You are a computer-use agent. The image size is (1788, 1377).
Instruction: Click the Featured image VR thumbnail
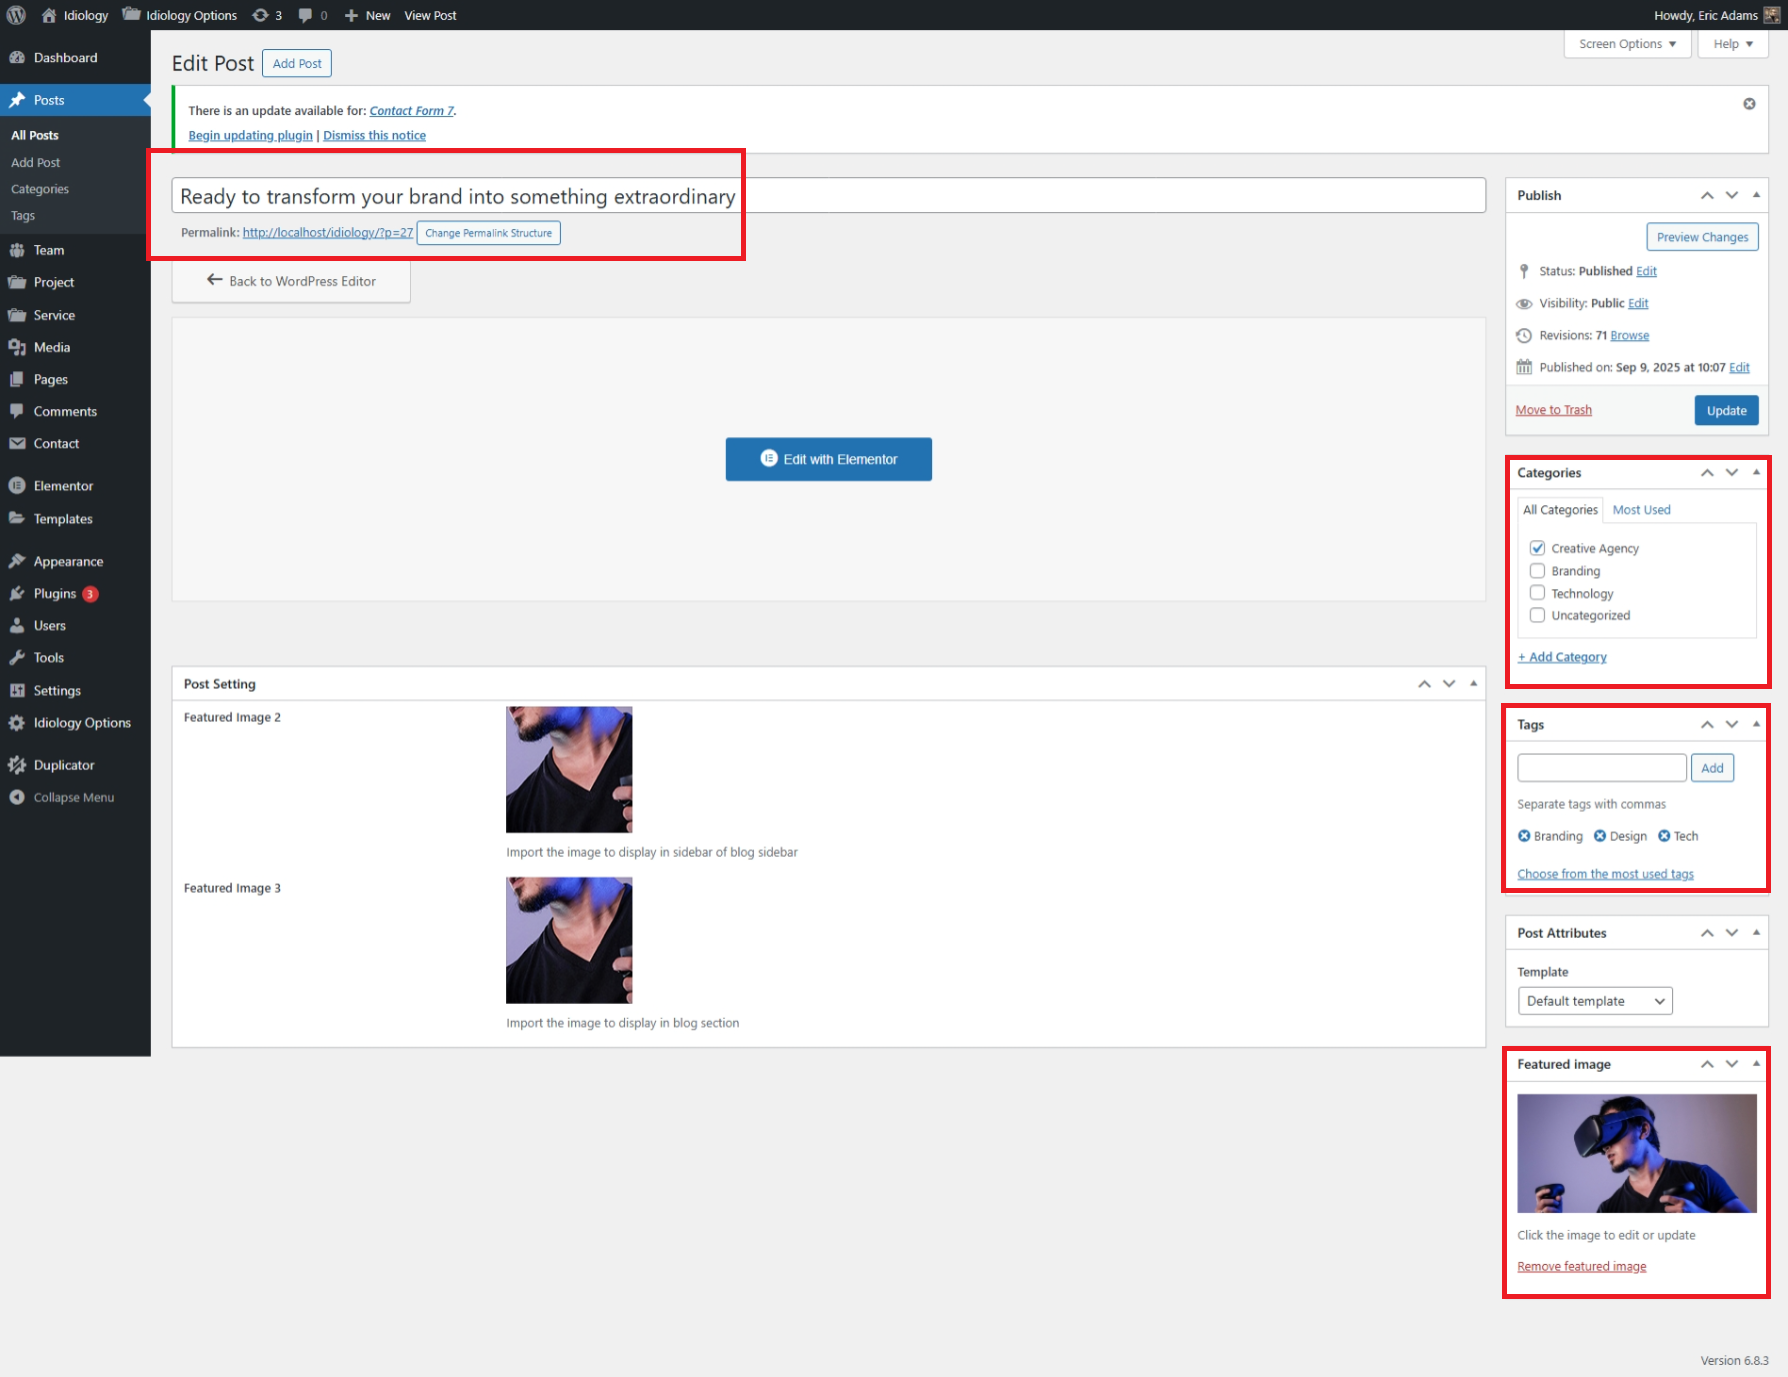click(x=1636, y=1153)
